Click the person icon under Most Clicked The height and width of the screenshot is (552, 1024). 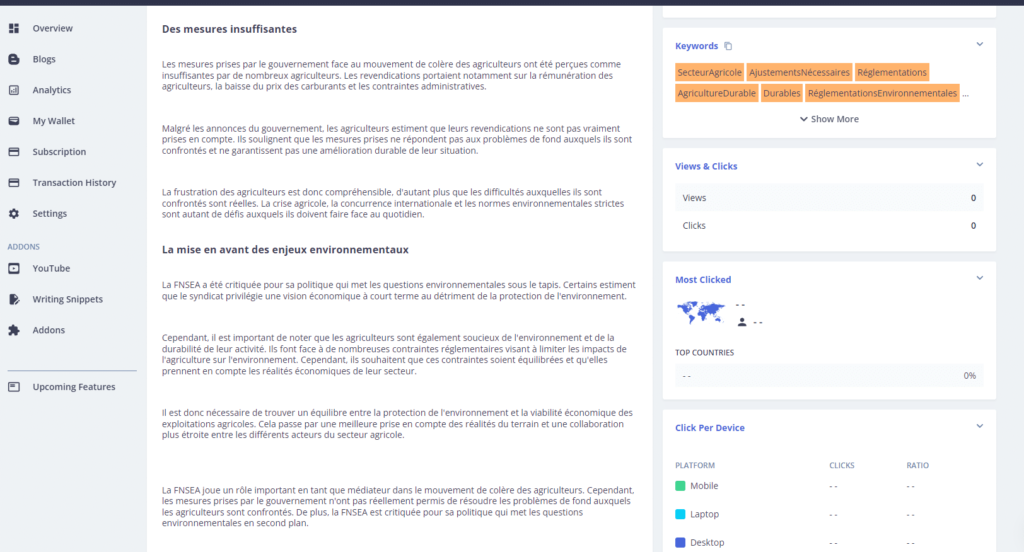(742, 322)
